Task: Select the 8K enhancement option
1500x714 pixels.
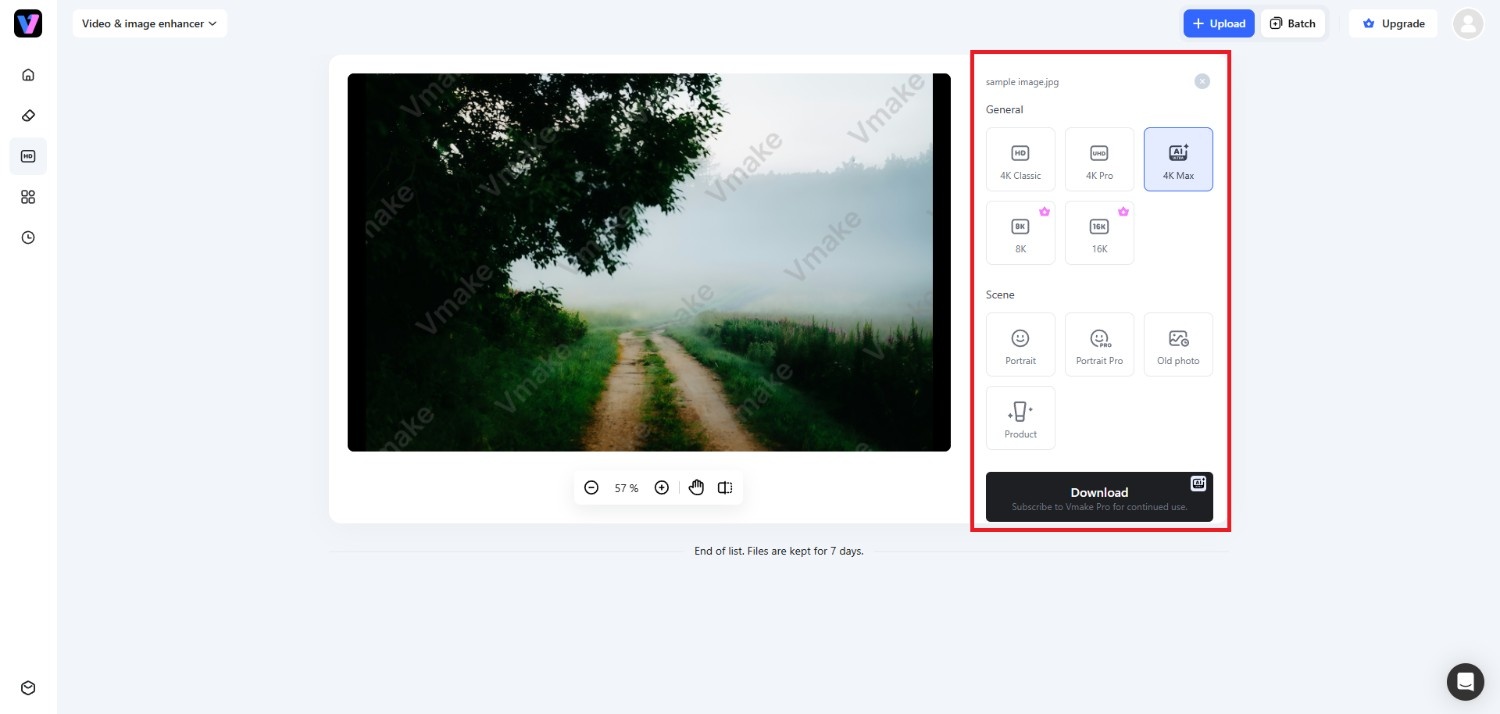Action: click(1020, 233)
